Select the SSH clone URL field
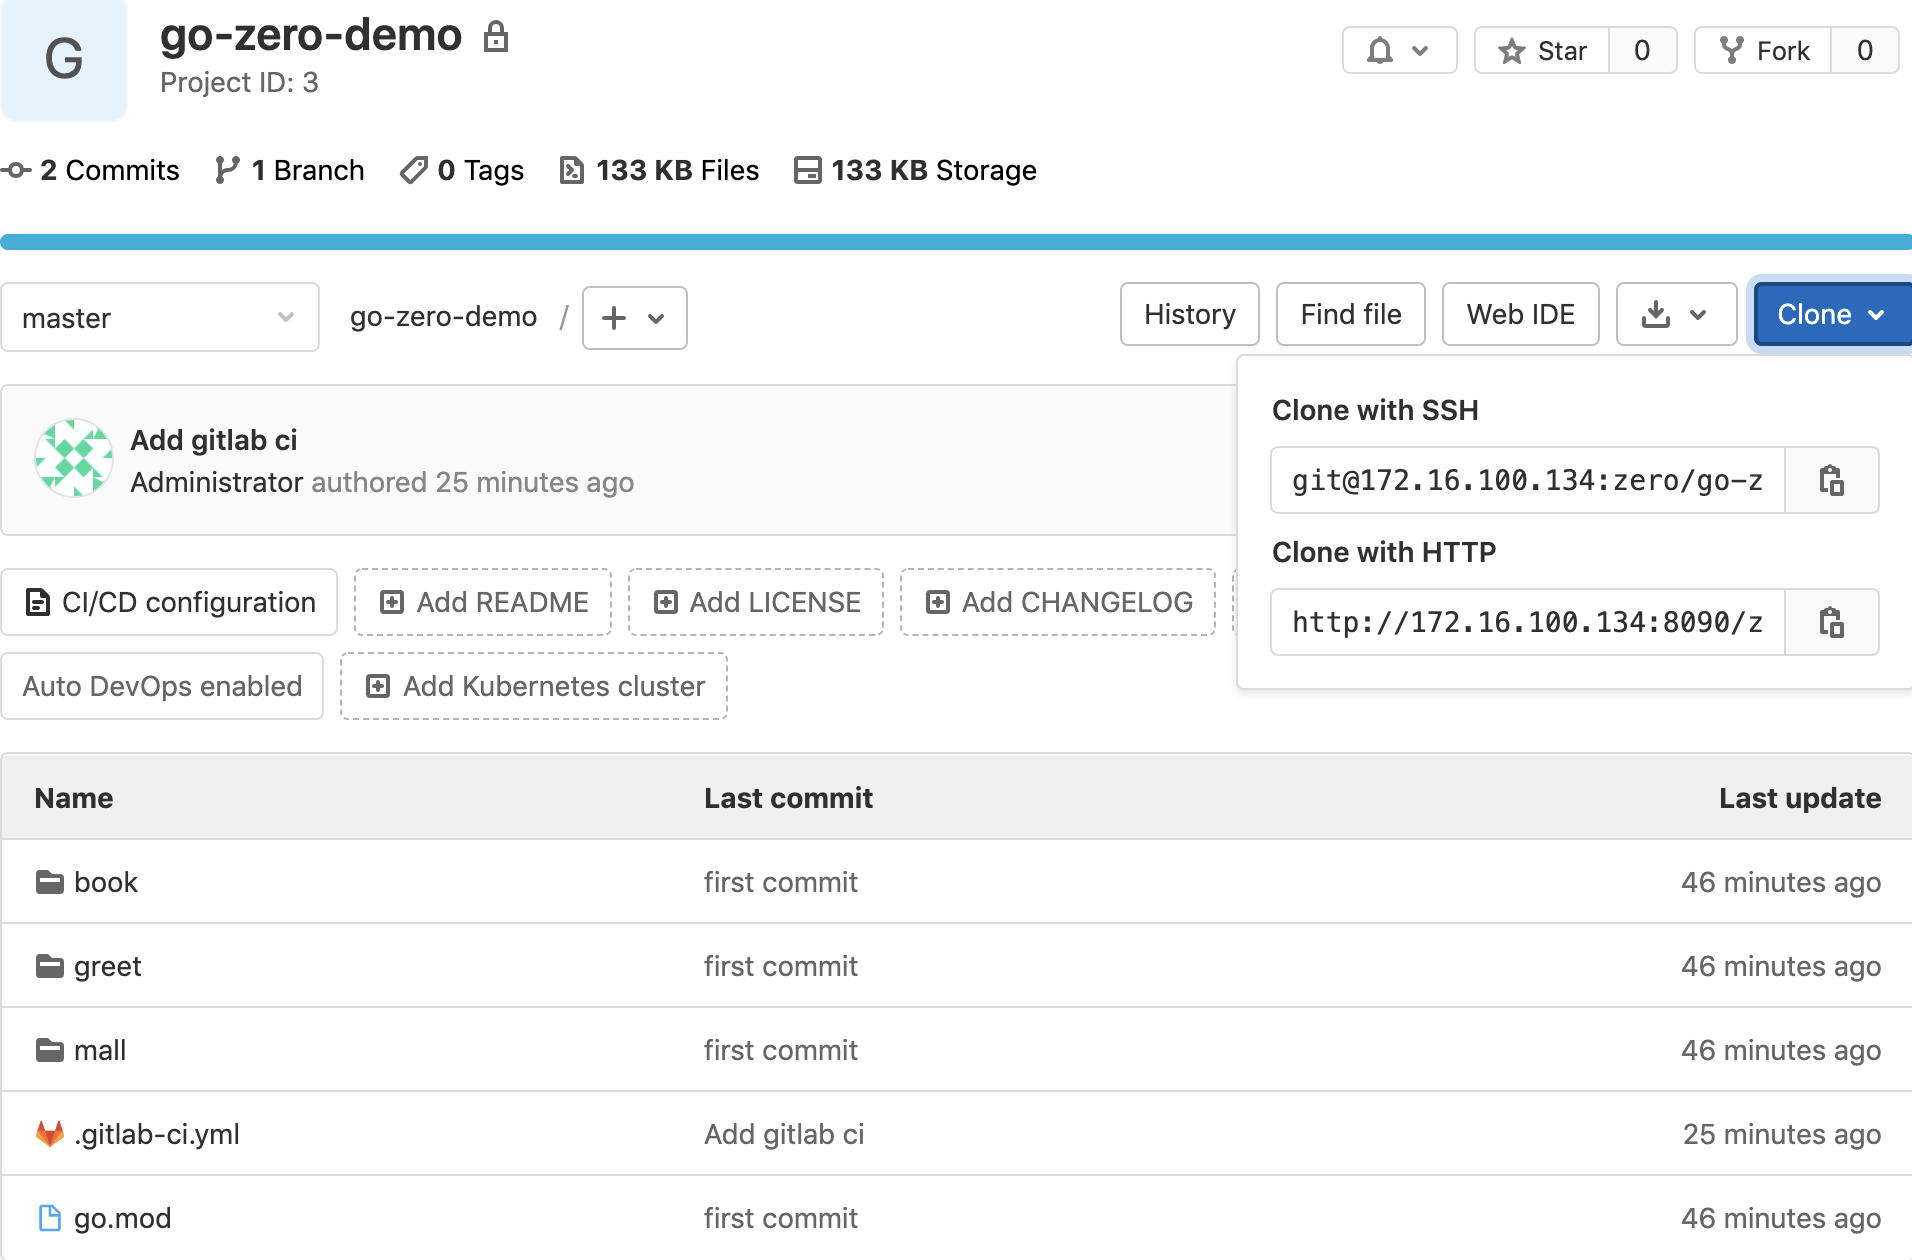 coord(1528,481)
